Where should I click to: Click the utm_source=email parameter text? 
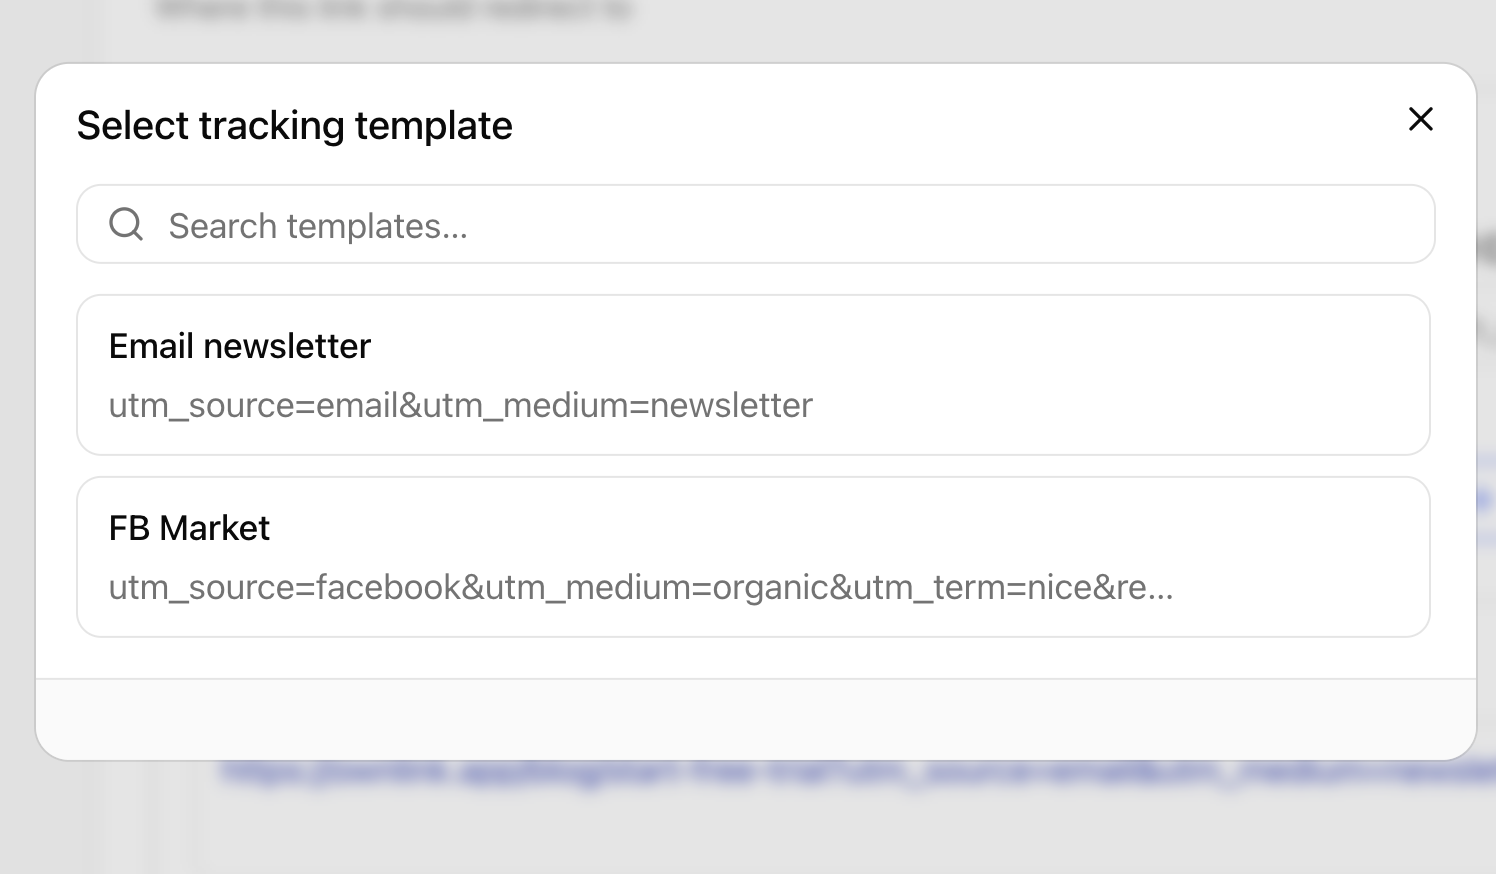(x=254, y=405)
